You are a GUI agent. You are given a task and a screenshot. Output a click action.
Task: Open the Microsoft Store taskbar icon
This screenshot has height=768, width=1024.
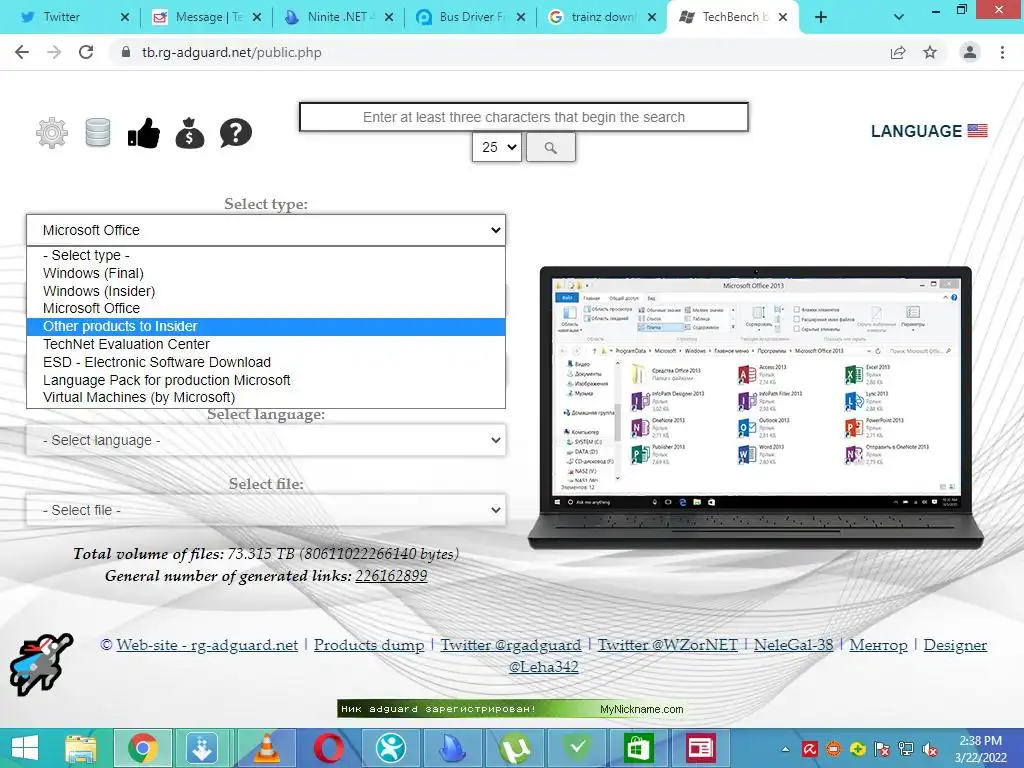click(x=637, y=748)
